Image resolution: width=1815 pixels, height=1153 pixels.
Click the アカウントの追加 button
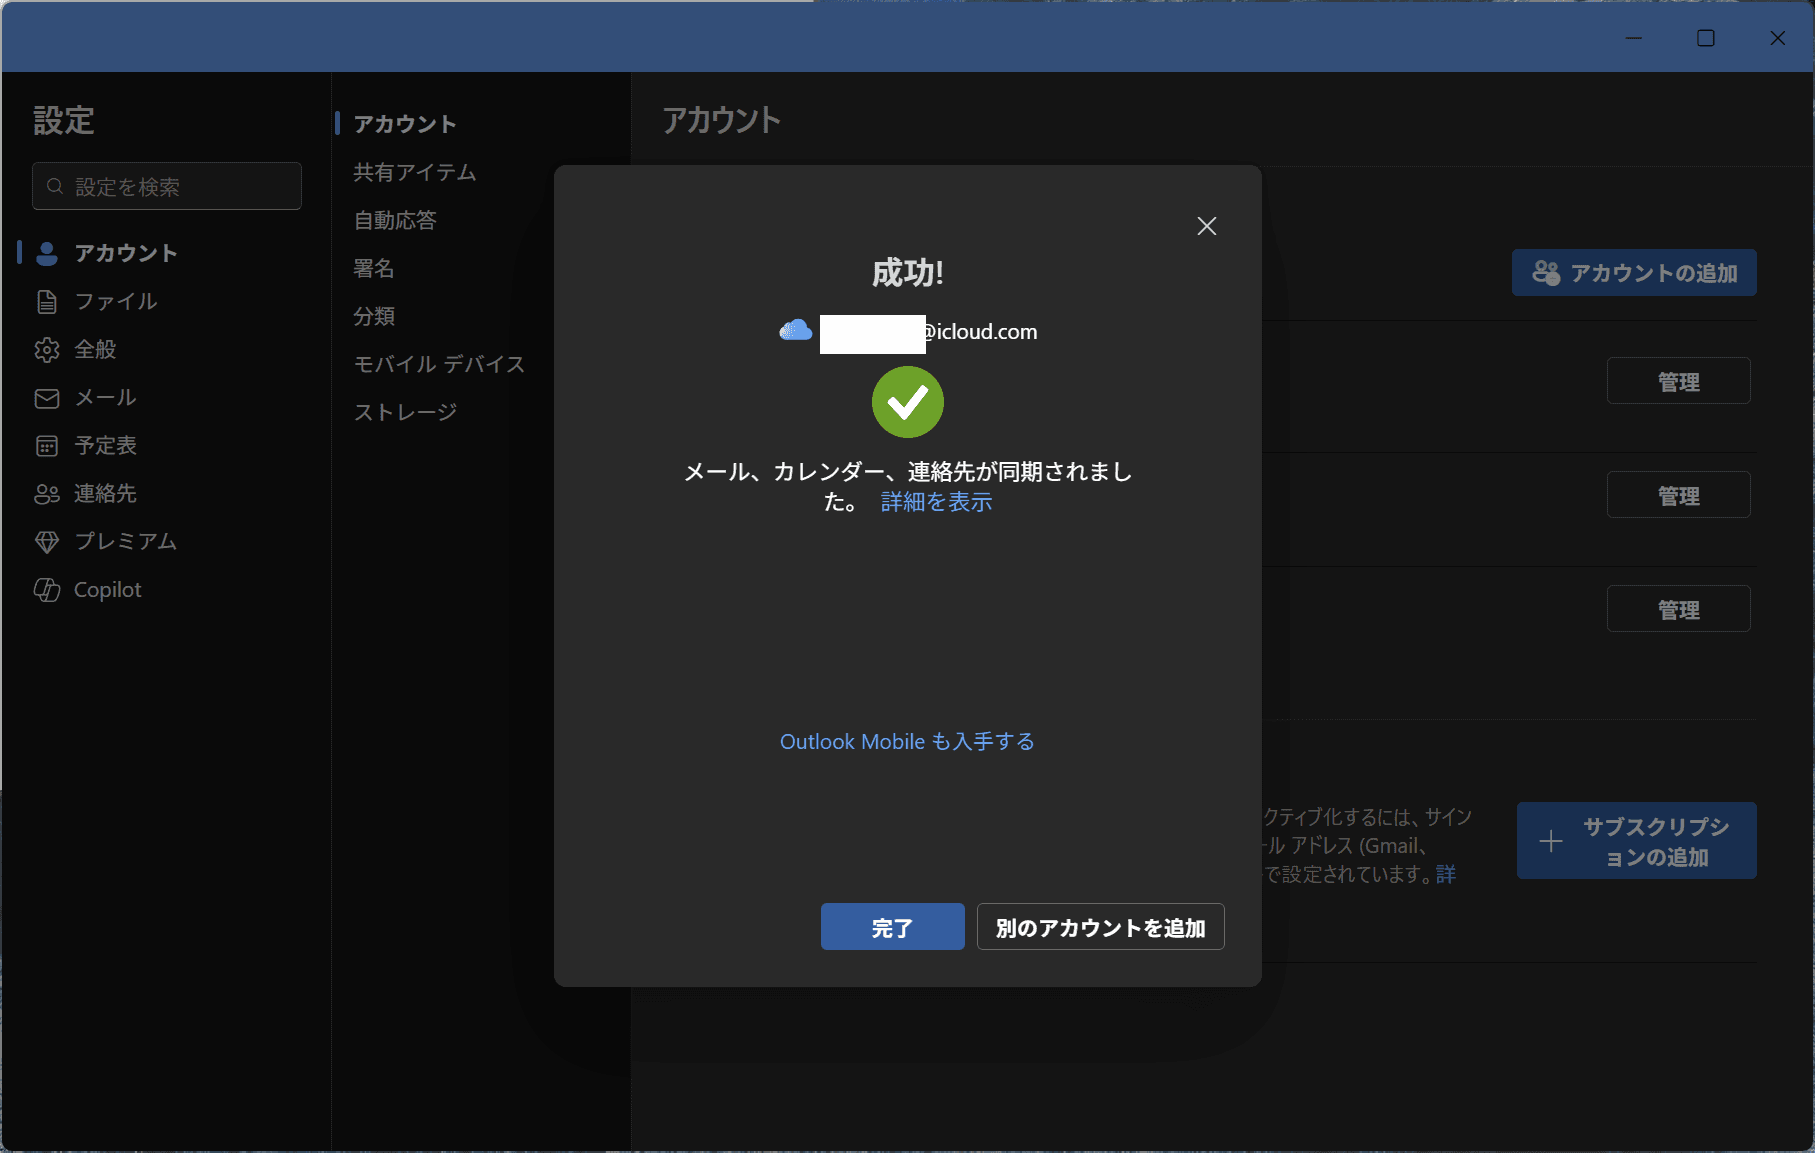pos(1634,273)
